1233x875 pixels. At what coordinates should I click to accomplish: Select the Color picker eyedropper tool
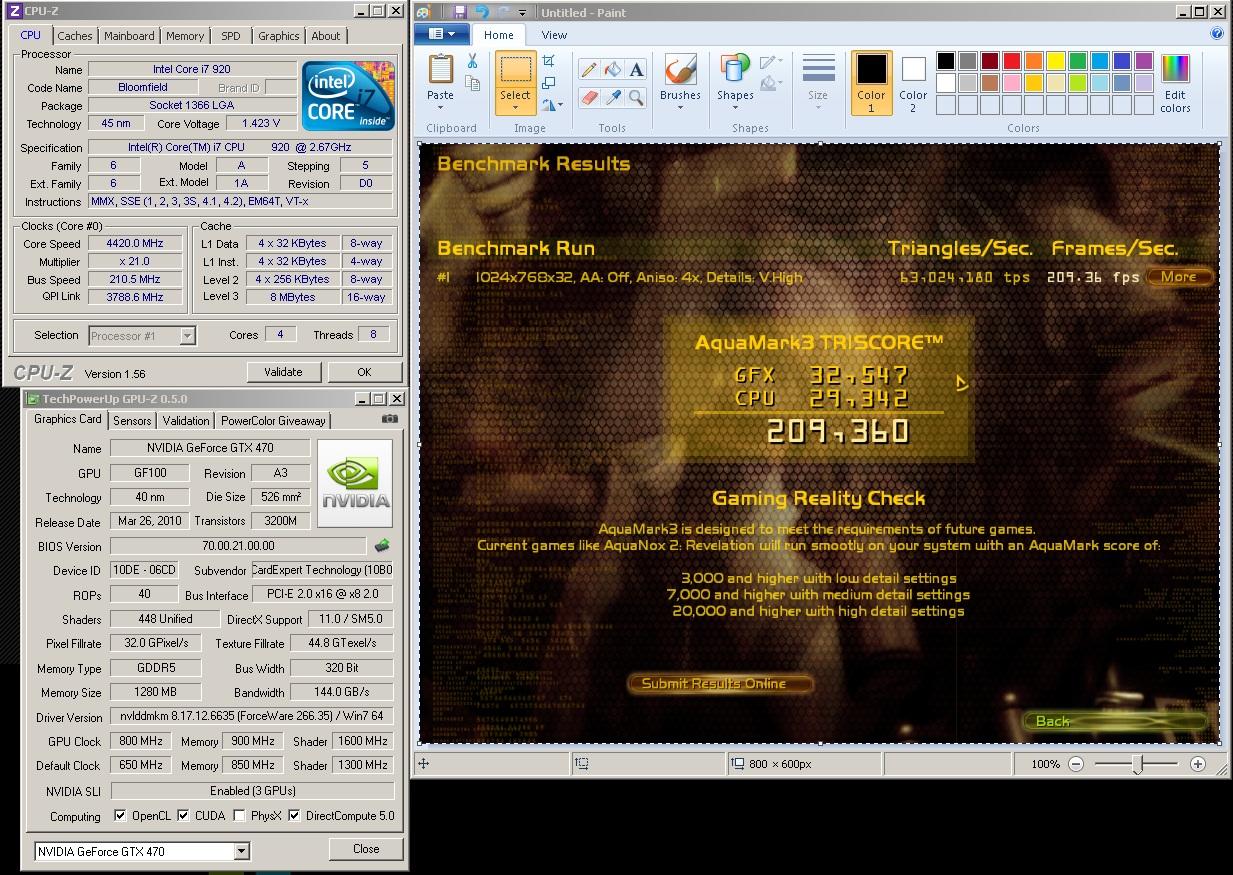click(612, 97)
